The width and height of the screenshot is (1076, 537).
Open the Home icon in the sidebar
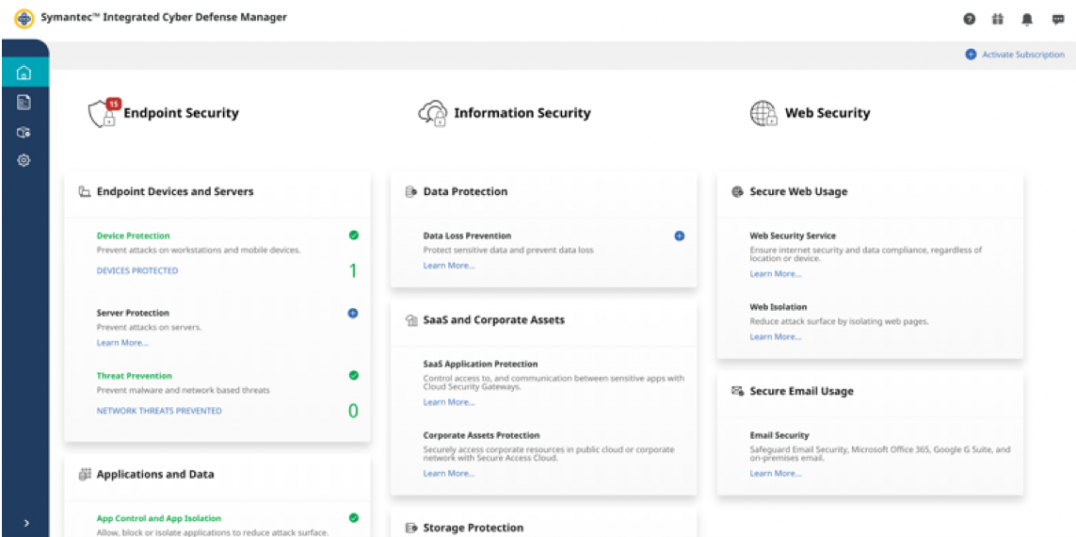pyautogui.click(x=24, y=73)
